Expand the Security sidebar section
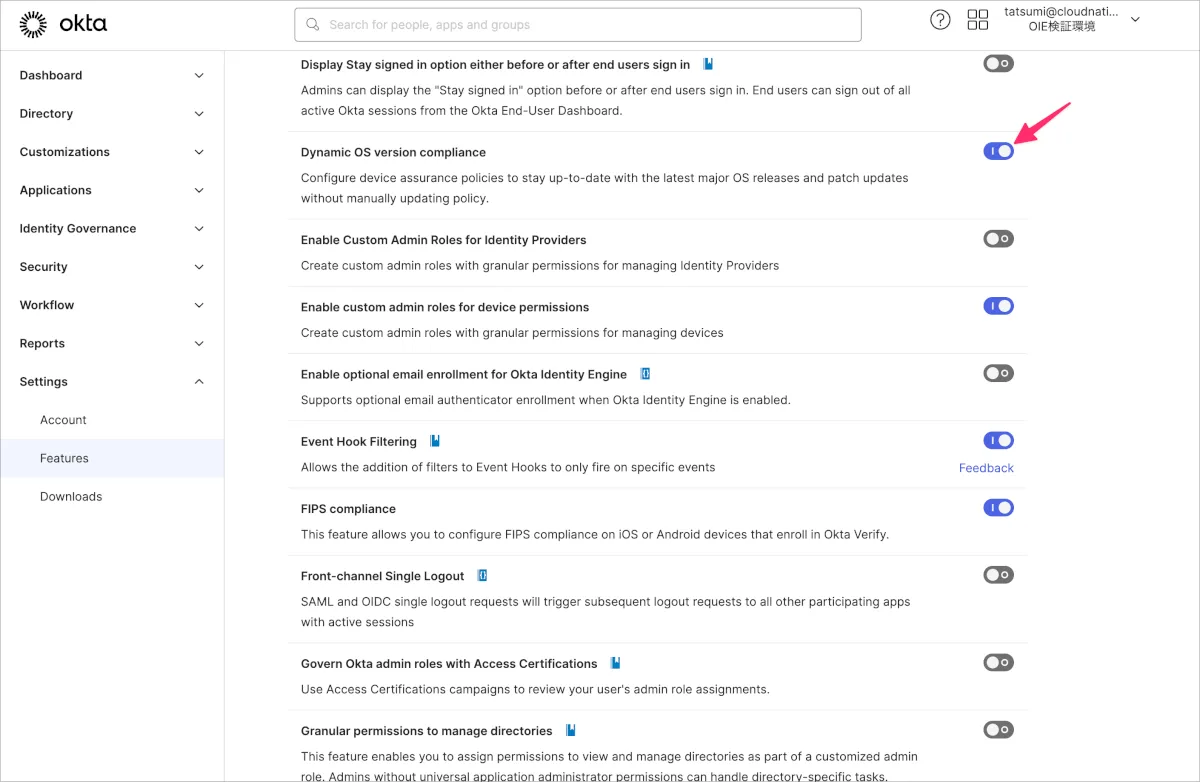Screen dimensions: 1200x782 pos(111,267)
